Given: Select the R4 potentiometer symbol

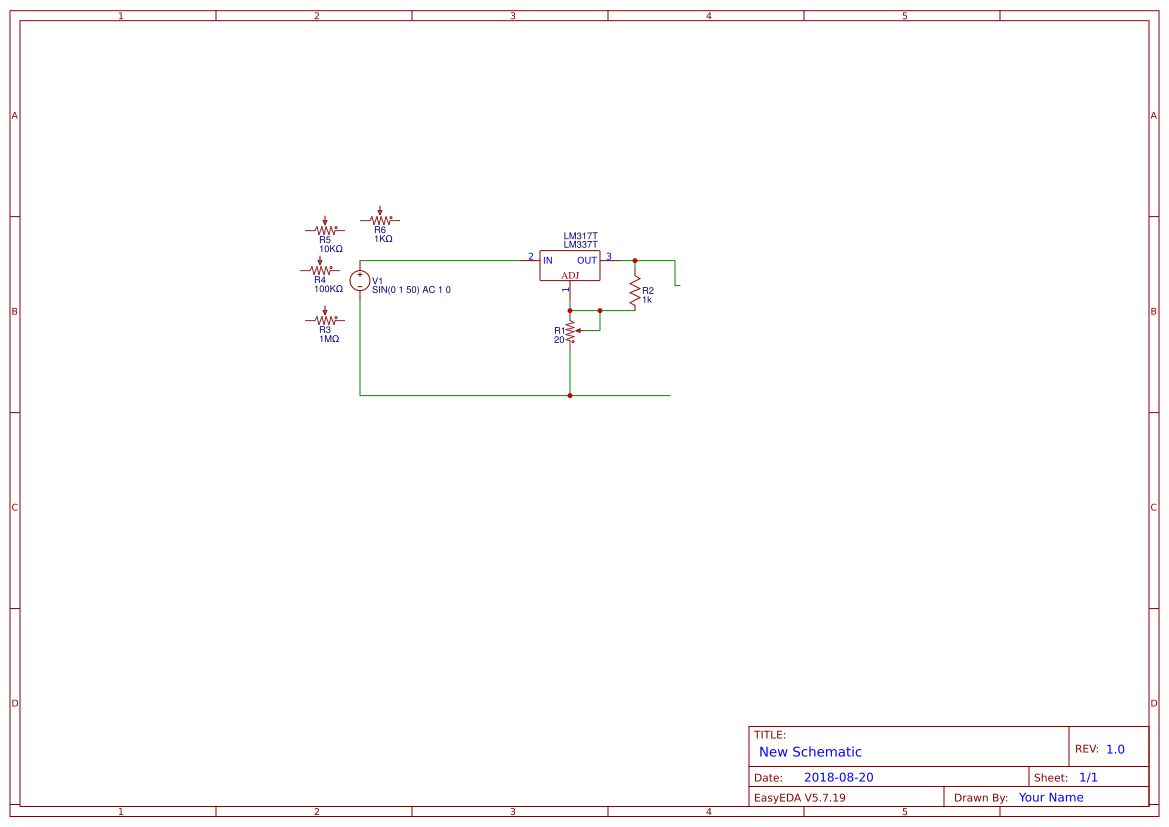Looking at the screenshot, I should tap(320, 267).
